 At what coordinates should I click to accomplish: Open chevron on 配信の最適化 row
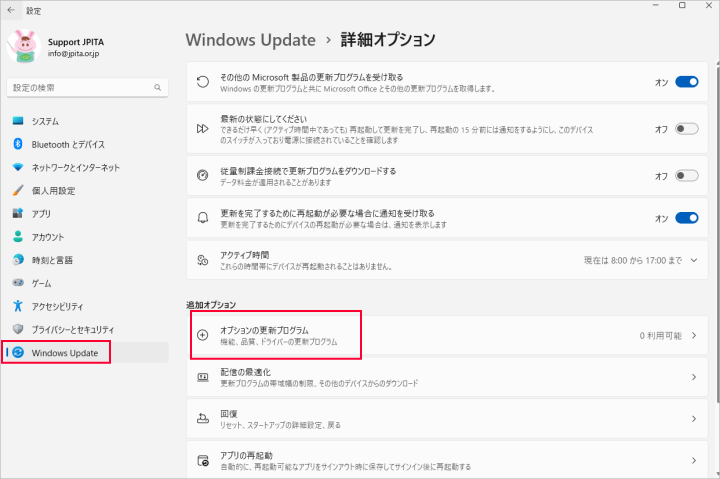694,377
